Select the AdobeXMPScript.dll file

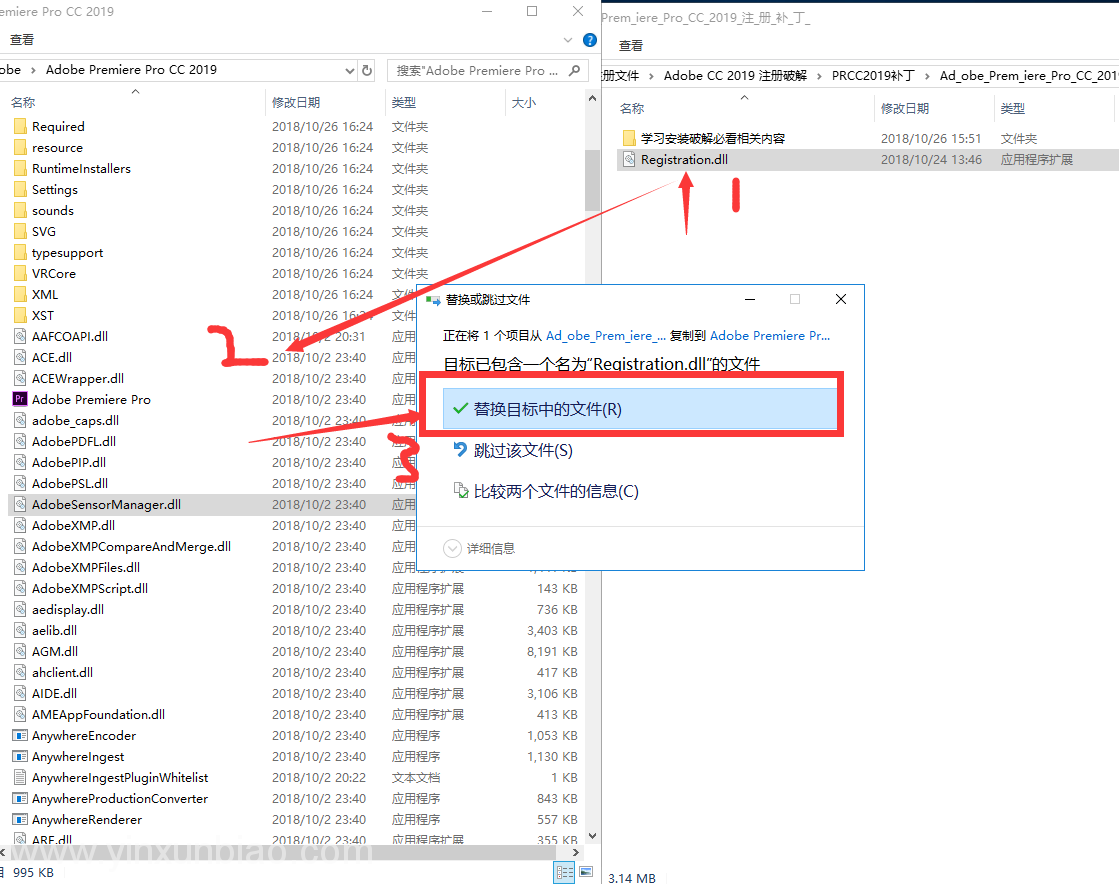(x=90, y=589)
